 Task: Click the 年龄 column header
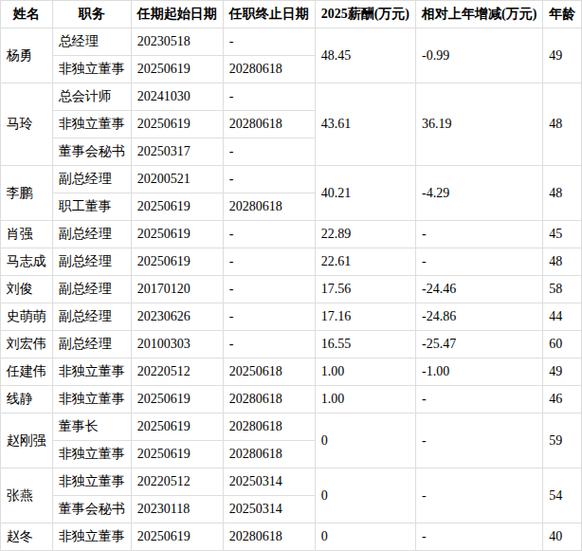(562, 14)
